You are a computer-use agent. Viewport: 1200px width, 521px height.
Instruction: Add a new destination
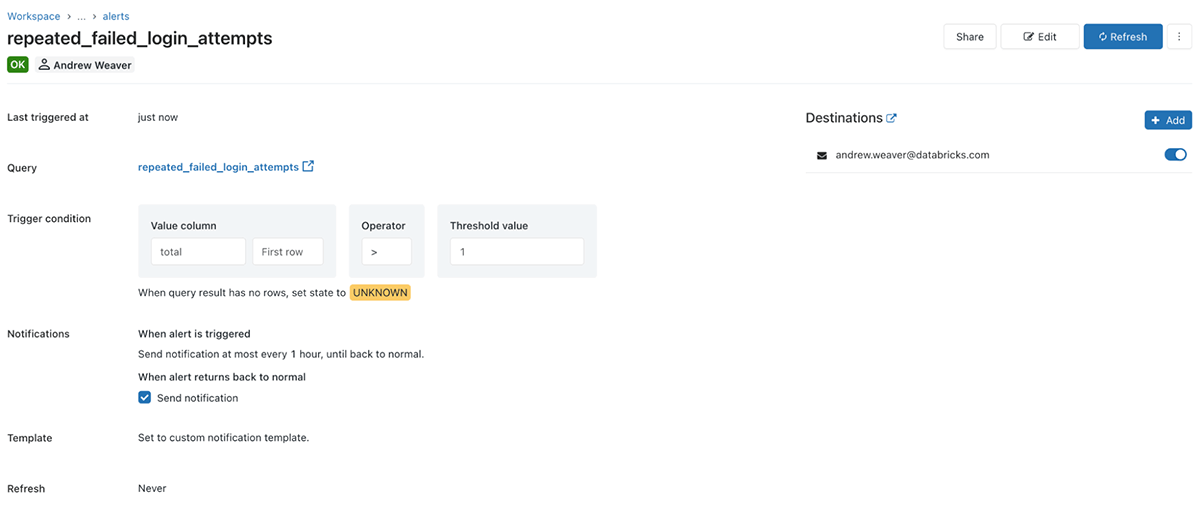[x=1168, y=120]
